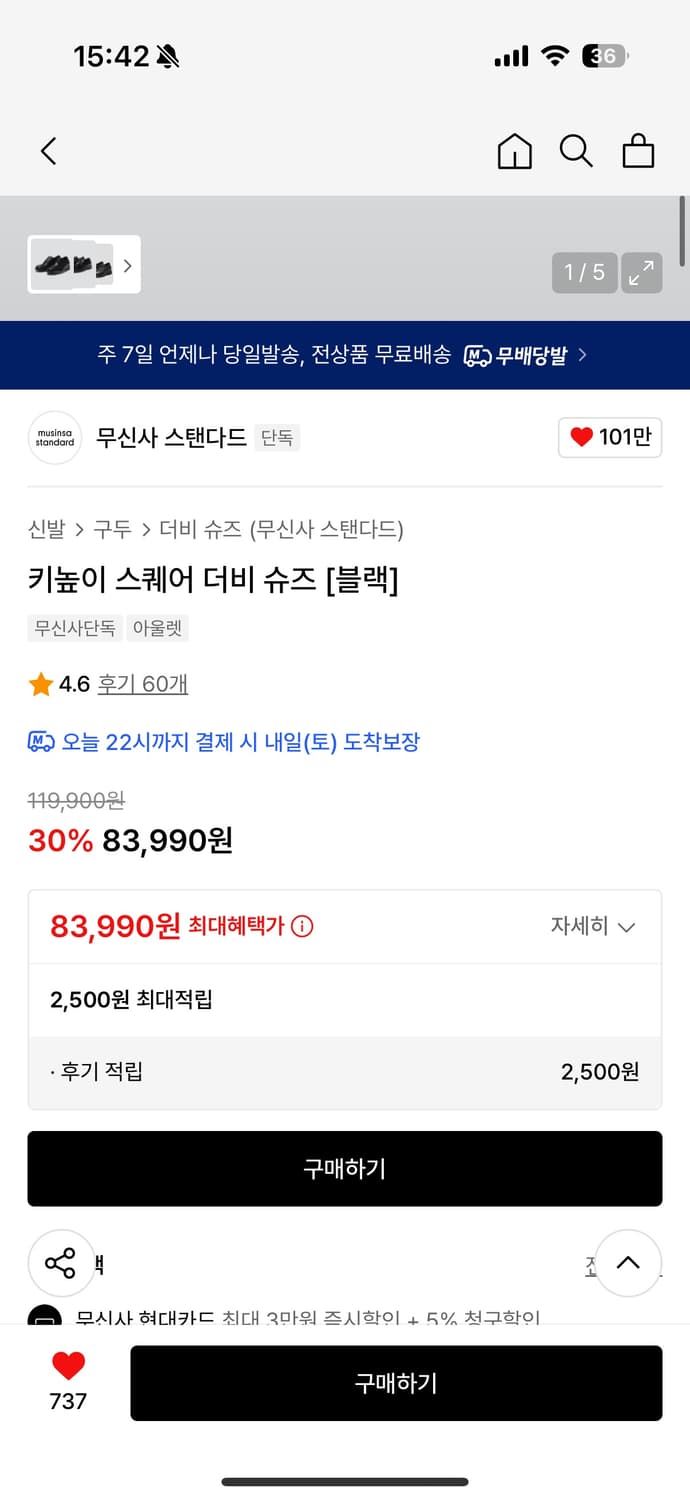The image size is (690, 1500).
Task: Toggle the brand favorite heart showing 101만
Action: (610, 437)
